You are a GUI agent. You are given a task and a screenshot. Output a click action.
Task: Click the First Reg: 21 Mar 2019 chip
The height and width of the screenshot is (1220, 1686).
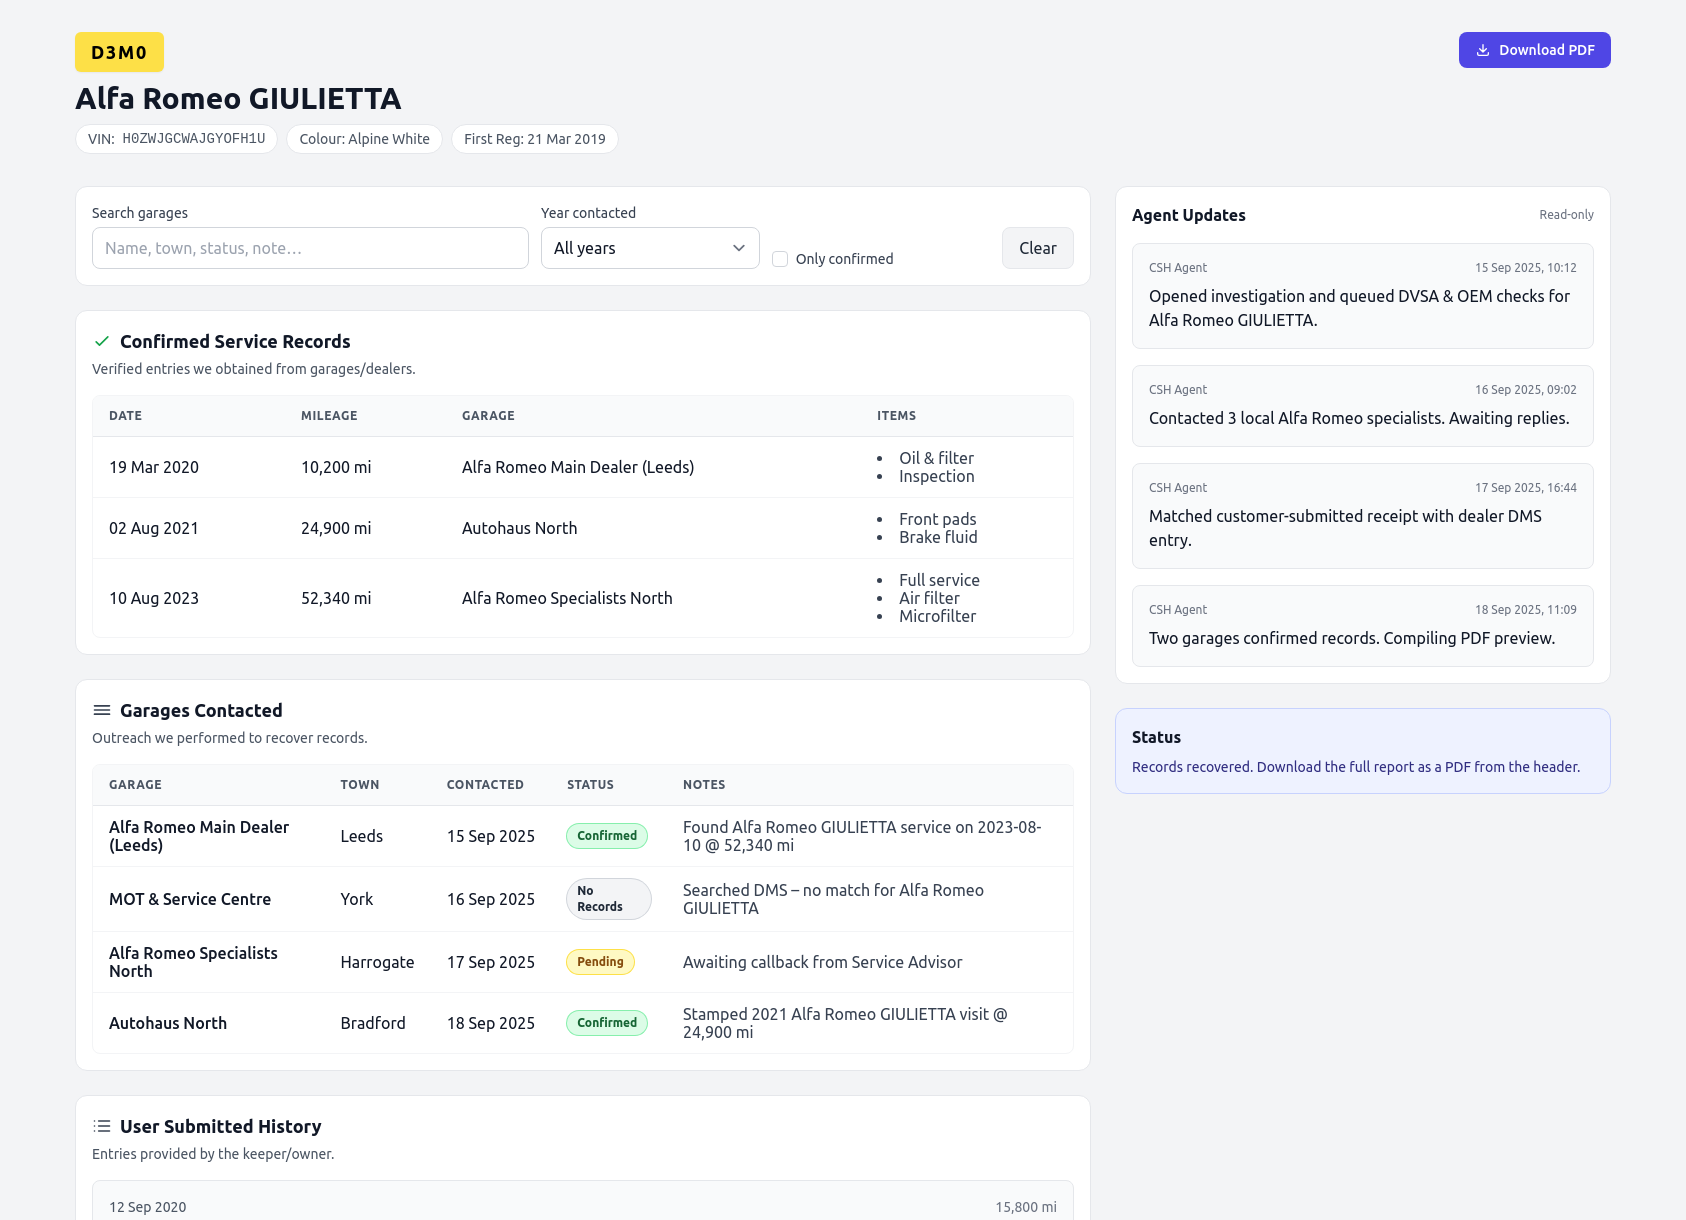tap(534, 139)
